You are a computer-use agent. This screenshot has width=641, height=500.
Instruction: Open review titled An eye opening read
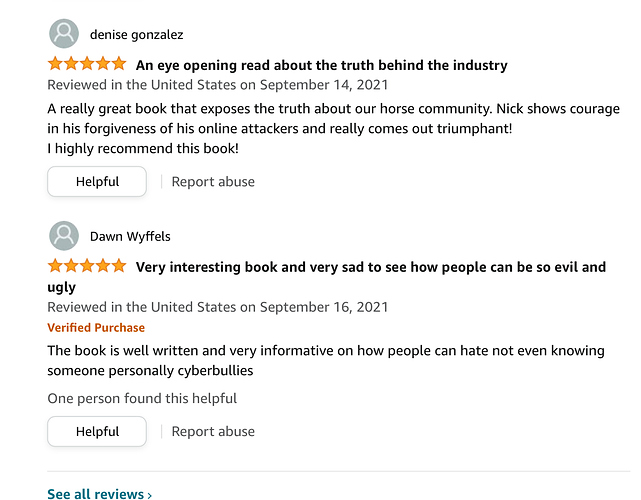pos(322,65)
